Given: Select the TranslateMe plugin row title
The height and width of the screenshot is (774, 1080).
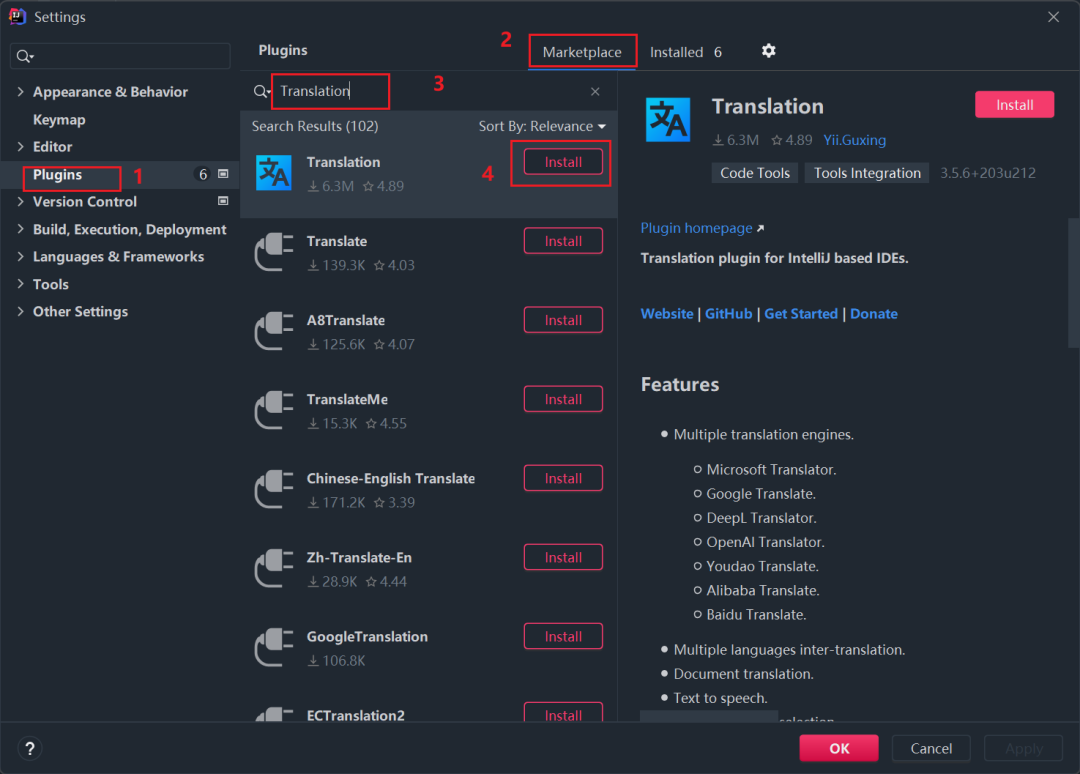Looking at the screenshot, I should pos(347,400).
